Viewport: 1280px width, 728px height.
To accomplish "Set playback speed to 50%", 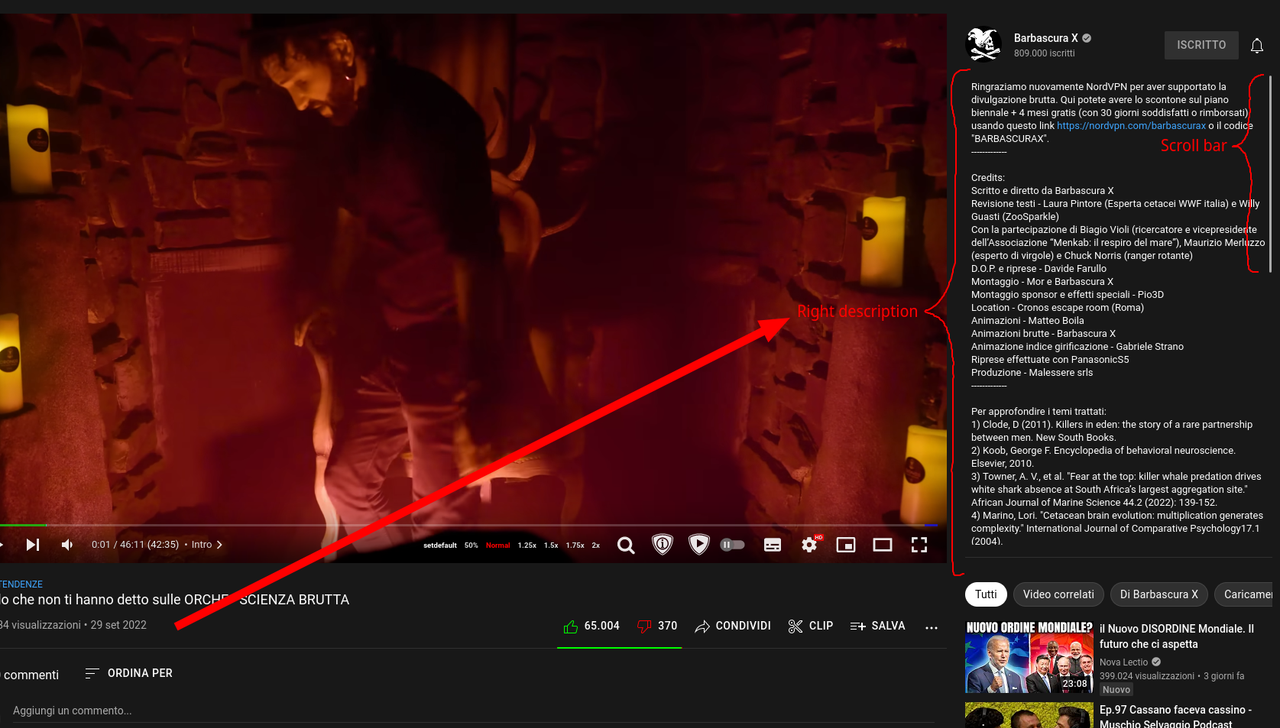I will coord(471,546).
